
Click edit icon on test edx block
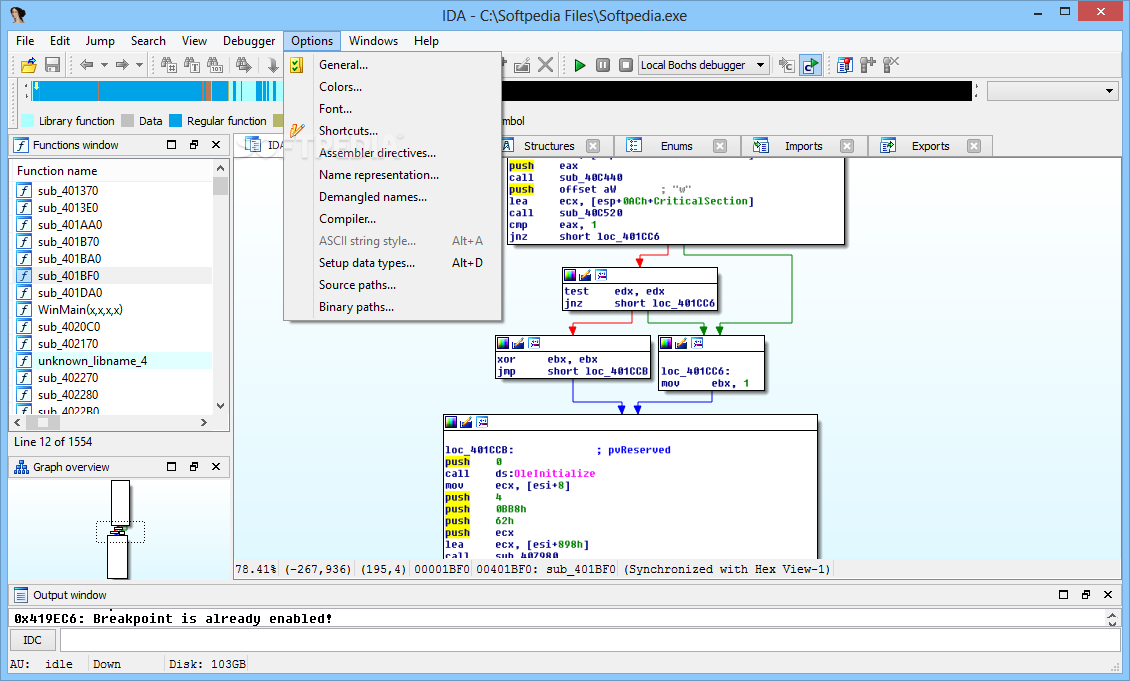tap(585, 275)
